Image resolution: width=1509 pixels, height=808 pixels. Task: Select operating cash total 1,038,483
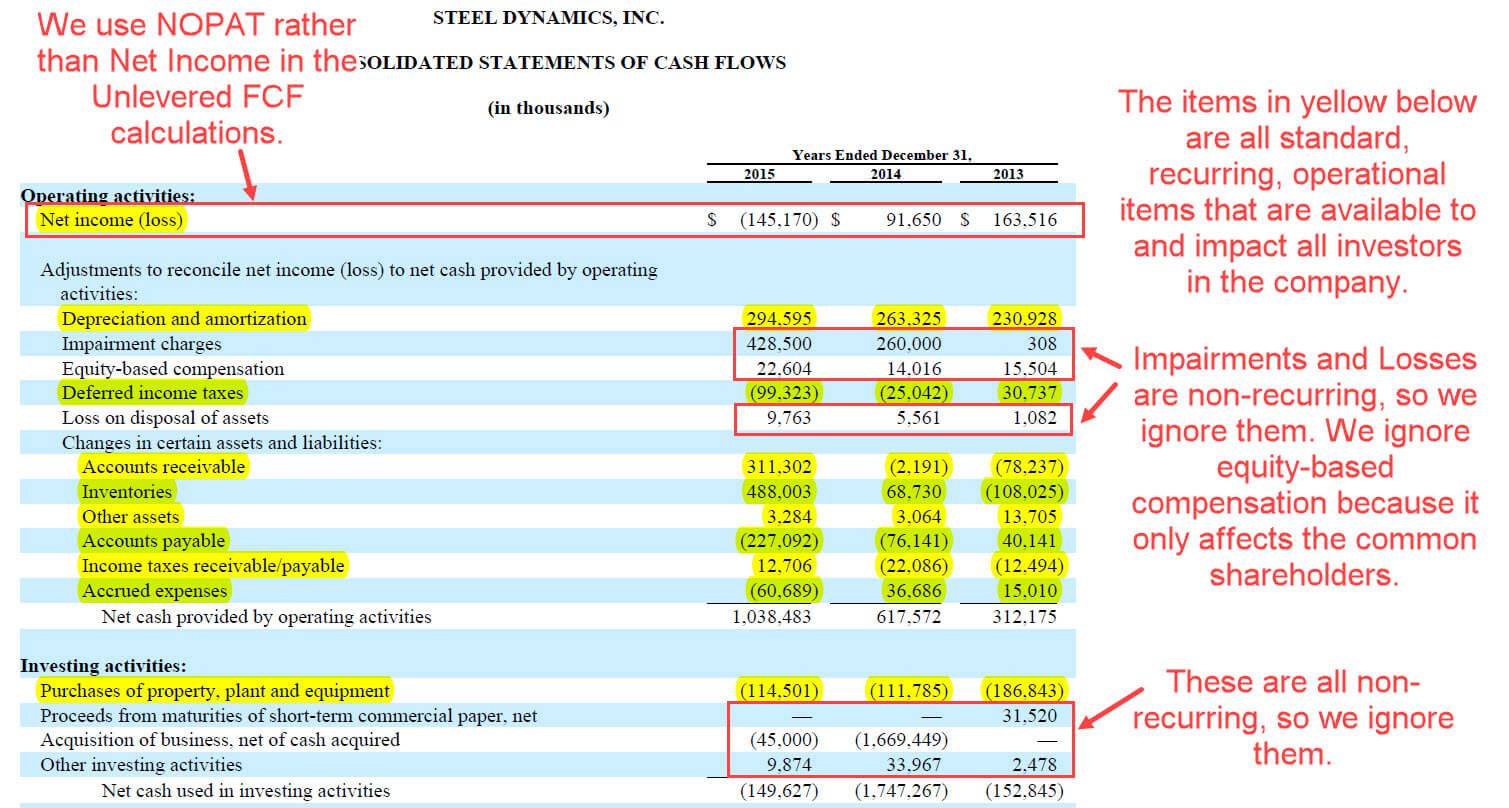pyautogui.click(x=773, y=617)
